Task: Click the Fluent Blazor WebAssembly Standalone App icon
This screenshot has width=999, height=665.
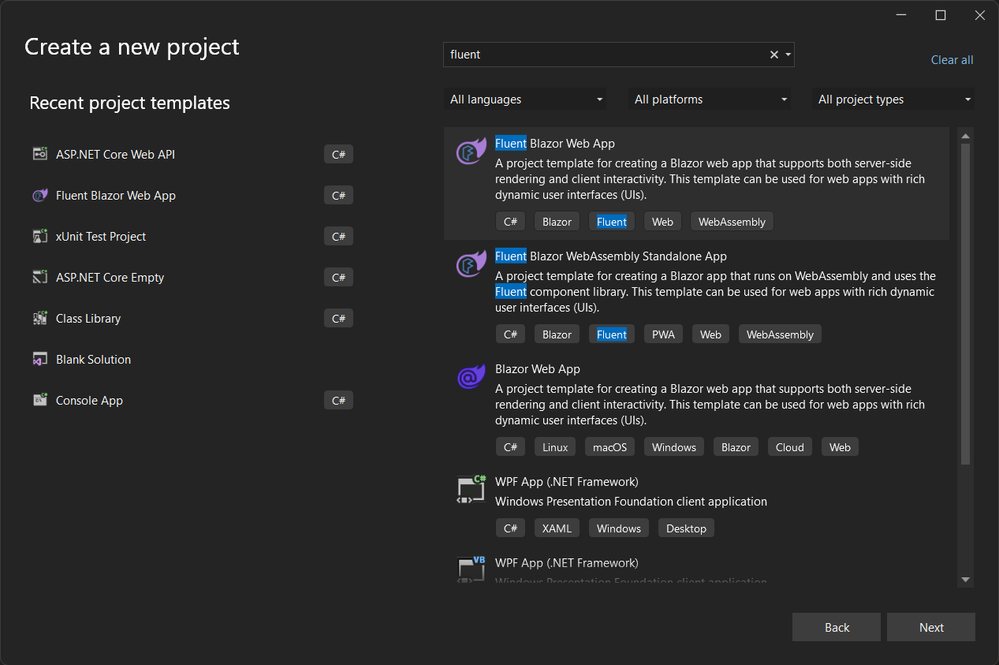Action: [x=471, y=264]
